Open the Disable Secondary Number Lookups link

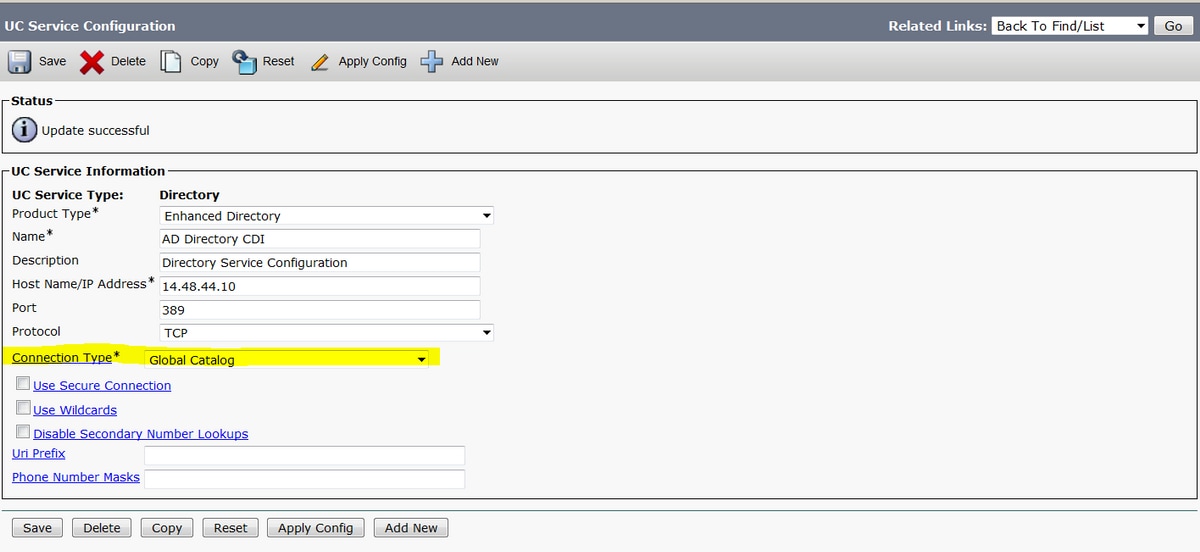coord(141,434)
